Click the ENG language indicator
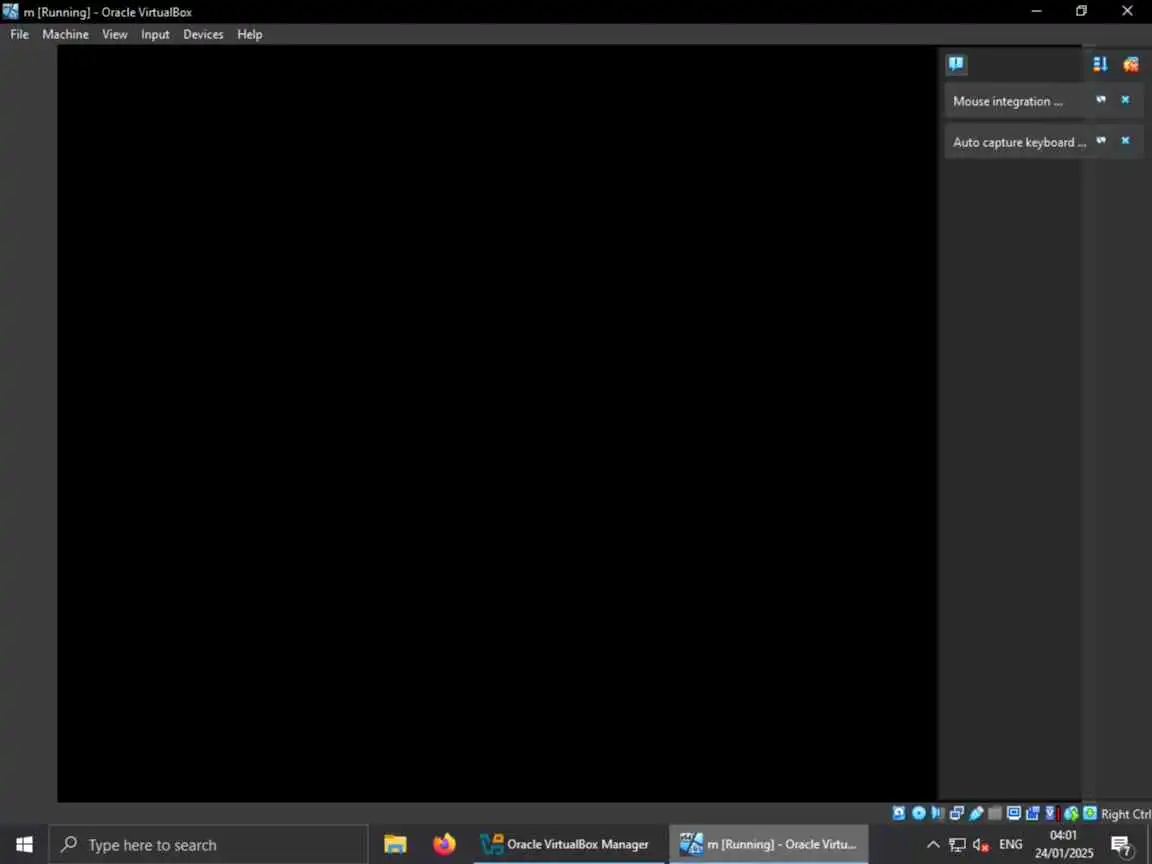This screenshot has height=864, width=1152. coord(1011,845)
